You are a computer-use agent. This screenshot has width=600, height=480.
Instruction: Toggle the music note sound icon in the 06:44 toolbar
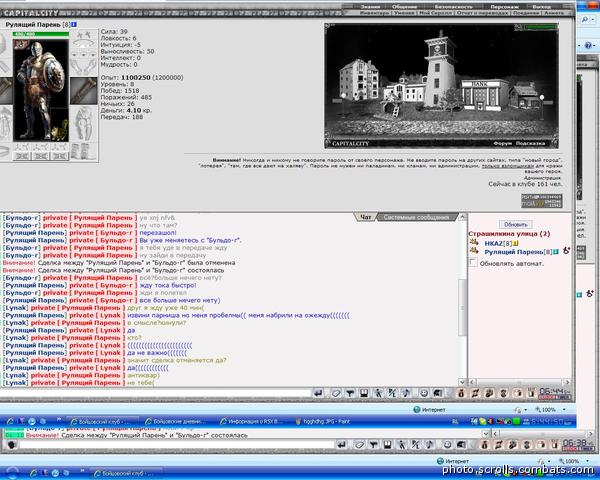[406, 393]
